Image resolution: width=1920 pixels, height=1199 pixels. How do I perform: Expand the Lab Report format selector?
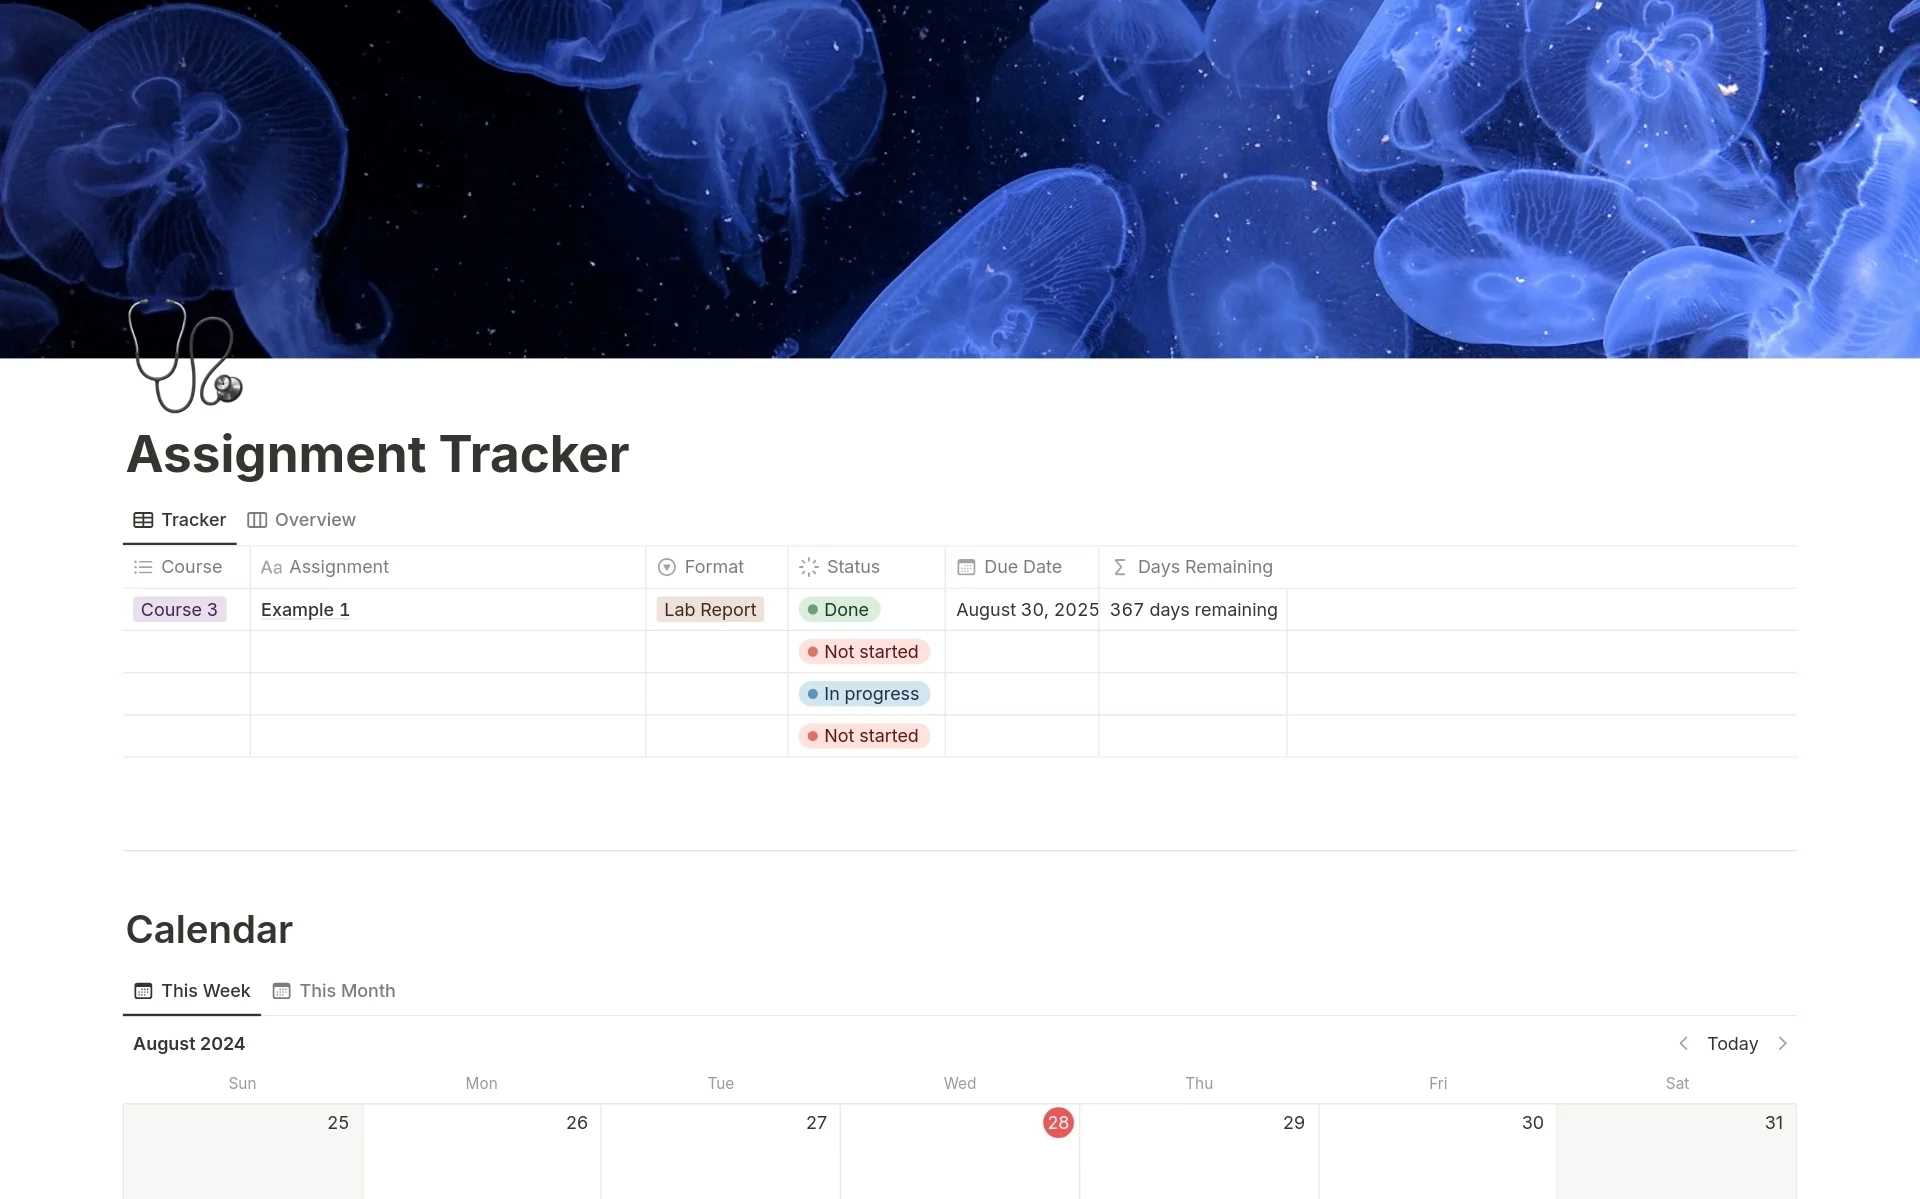[x=709, y=608]
